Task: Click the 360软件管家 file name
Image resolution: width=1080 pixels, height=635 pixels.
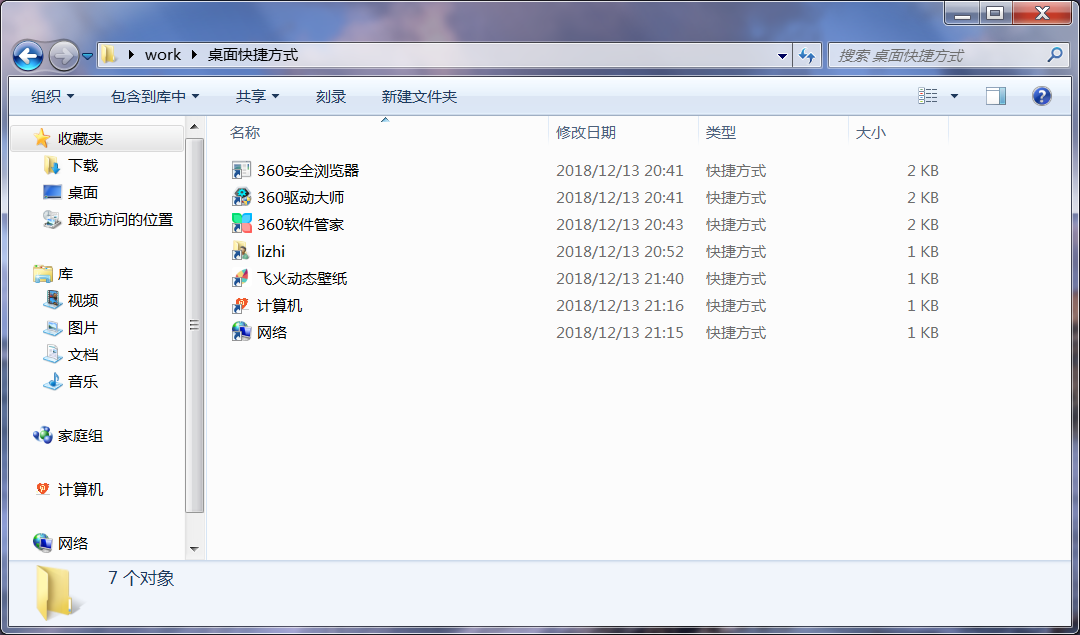Action: 300,224
